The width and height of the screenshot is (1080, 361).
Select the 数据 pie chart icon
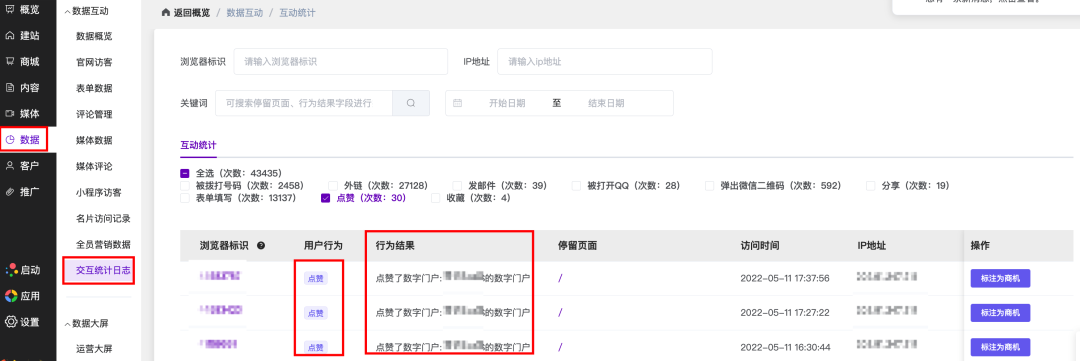coord(10,140)
